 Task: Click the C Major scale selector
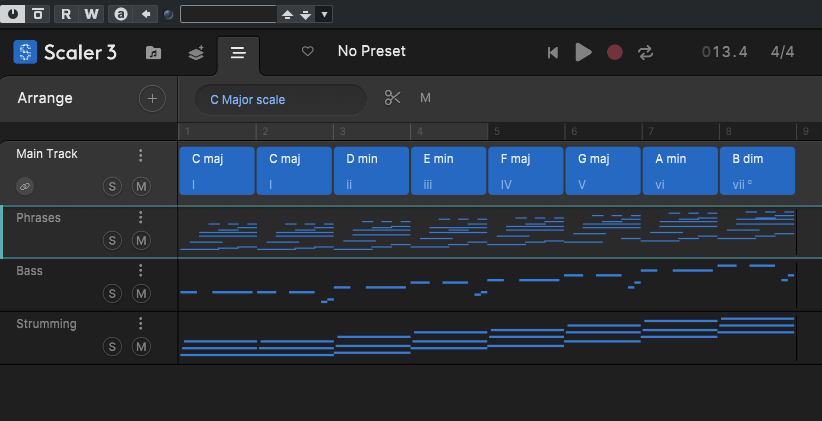(280, 99)
